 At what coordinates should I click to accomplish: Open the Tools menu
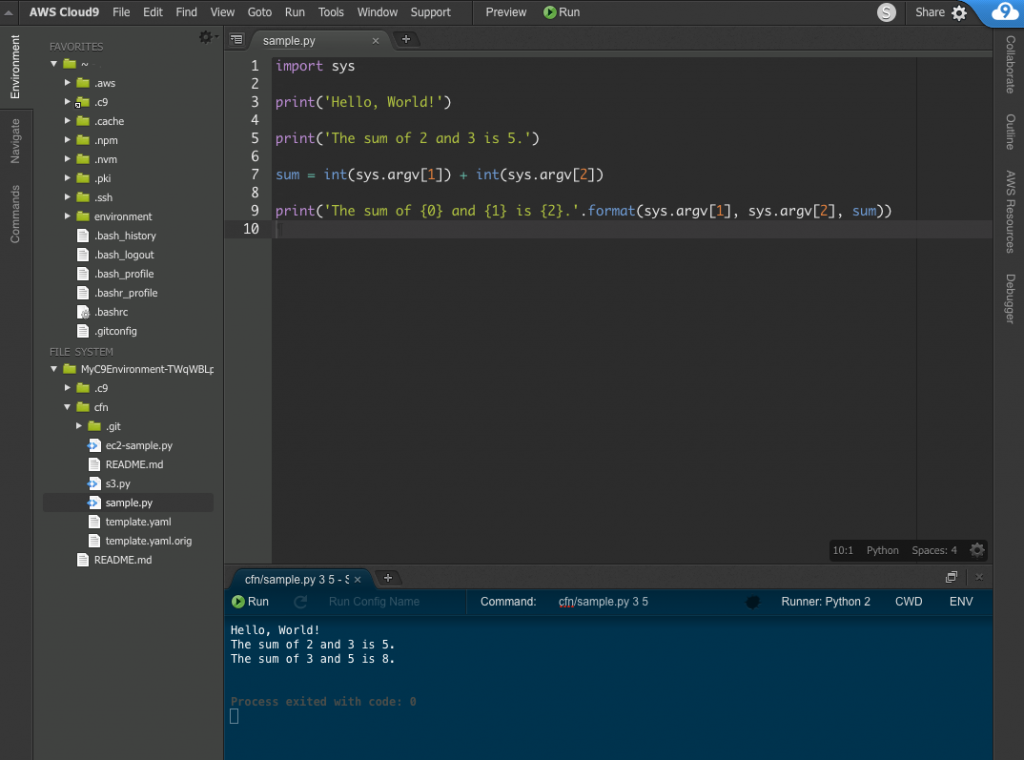331,12
